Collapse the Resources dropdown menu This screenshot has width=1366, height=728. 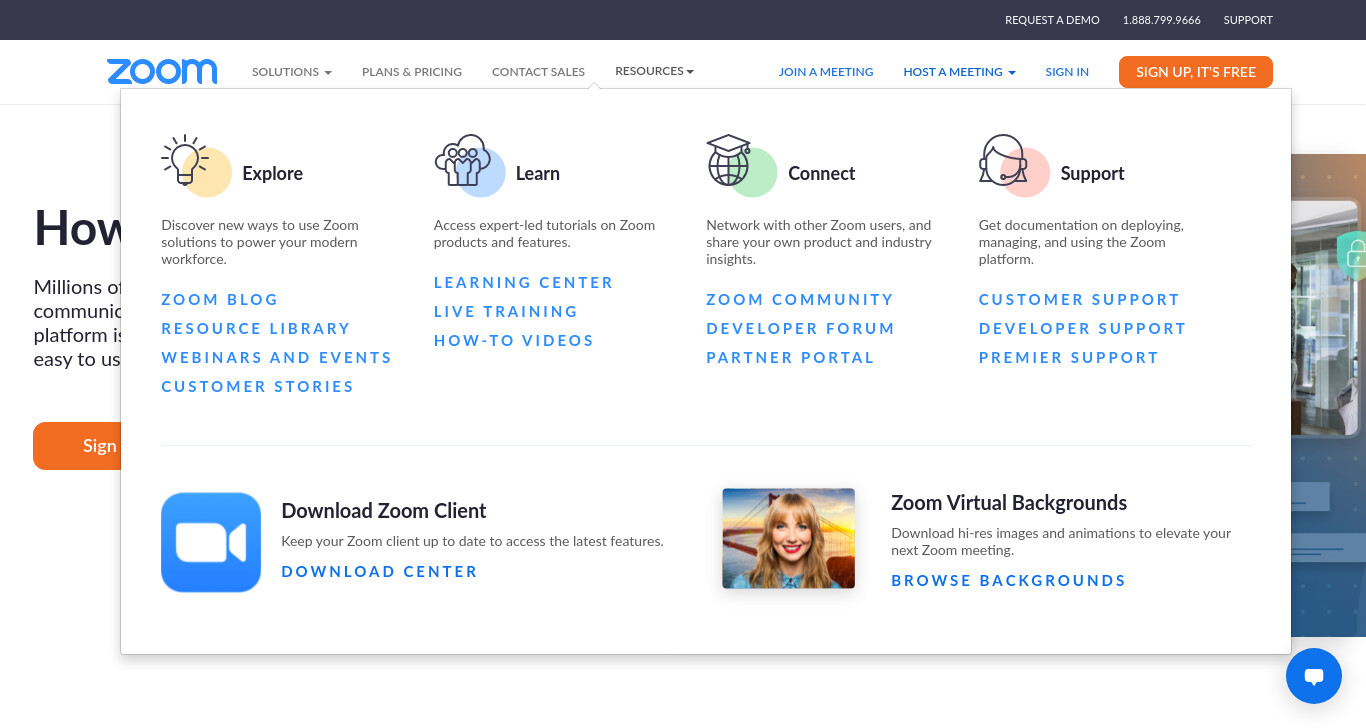654,71
